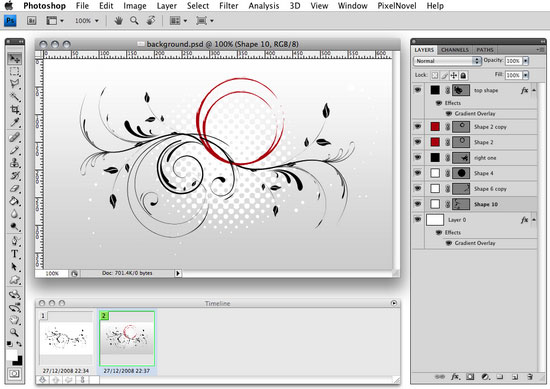The image size is (550, 389).
Task: Open the Arrange Documents dropdown
Action: click(178, 21)
